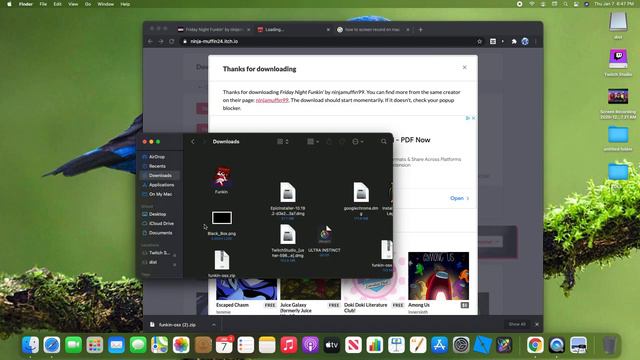Open Finder action menu with ellipsis icon
The image size is (640, 360).
click(358, 142)
